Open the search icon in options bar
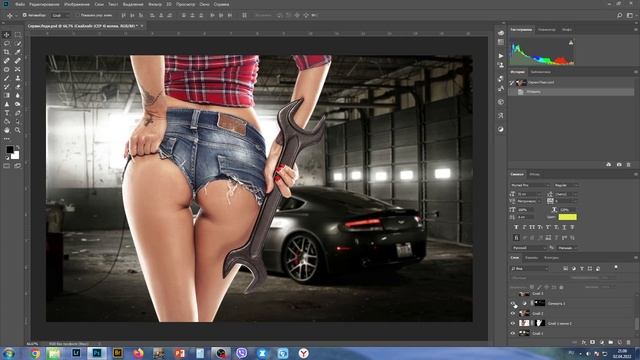This screenshot has width=640, height=360. point(620,15)
